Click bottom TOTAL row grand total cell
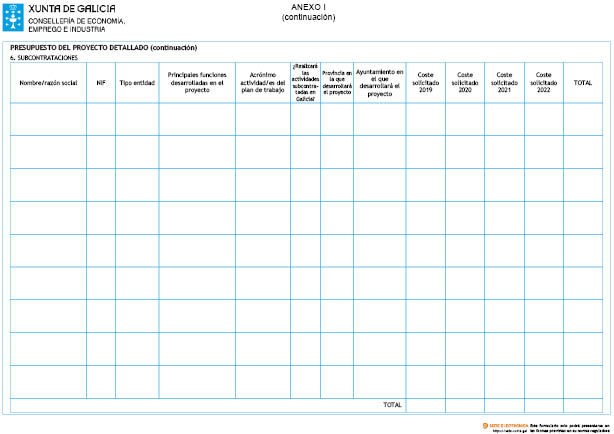614x434 pixels. 583,405
